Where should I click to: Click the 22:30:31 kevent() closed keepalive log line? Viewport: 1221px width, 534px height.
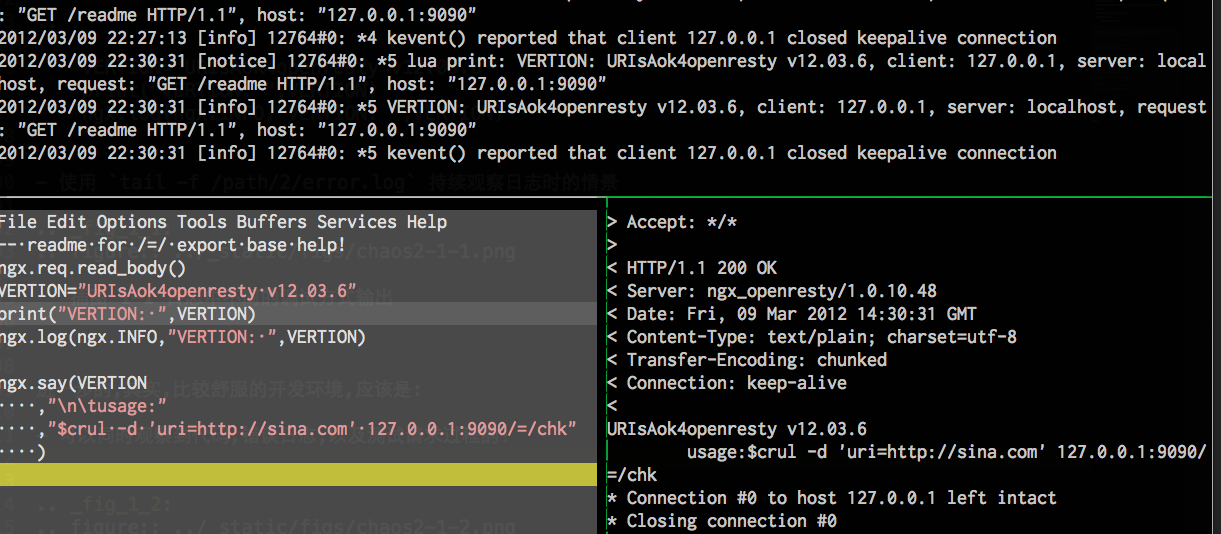pos(528,153)
